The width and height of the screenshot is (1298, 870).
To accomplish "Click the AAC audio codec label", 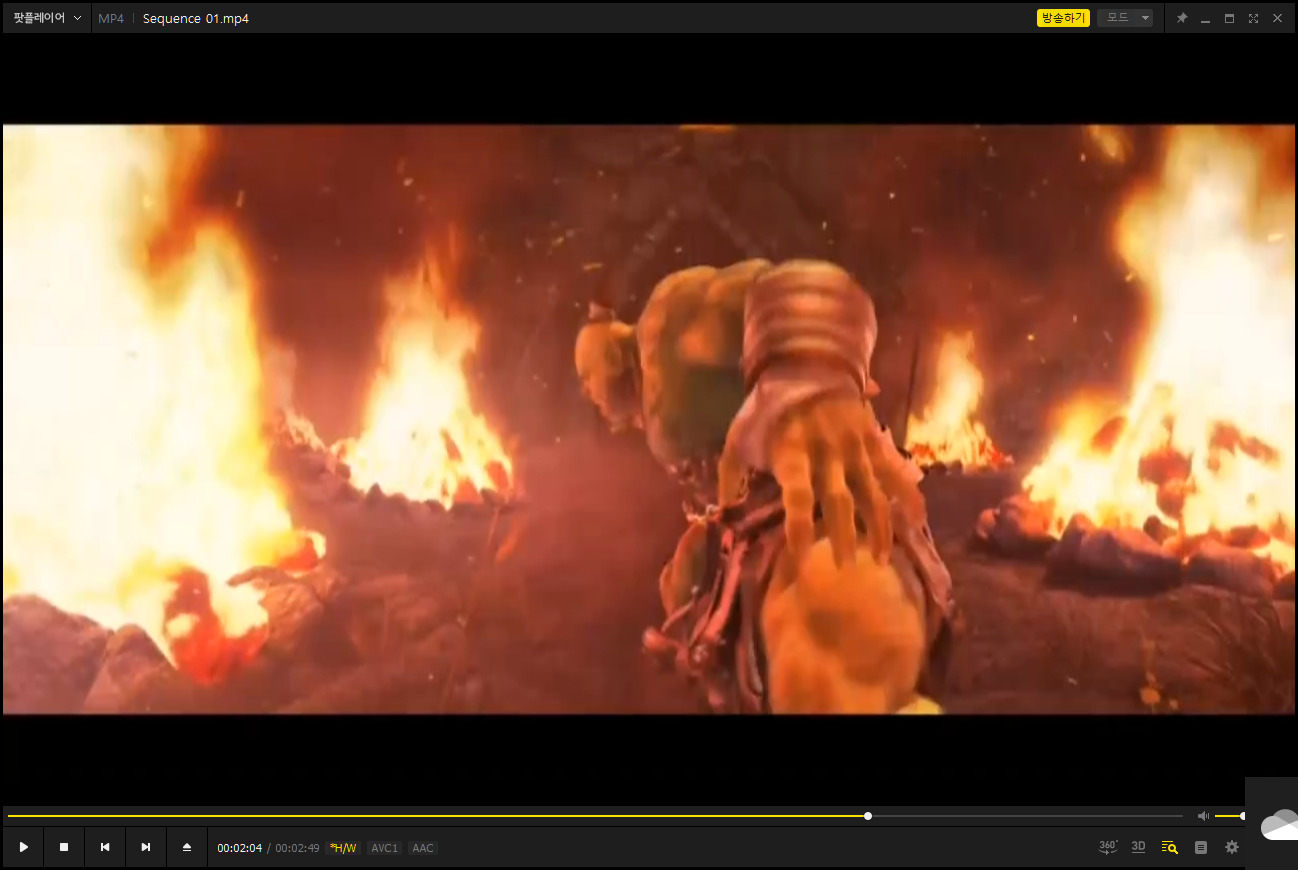I will tap(423, 848).
